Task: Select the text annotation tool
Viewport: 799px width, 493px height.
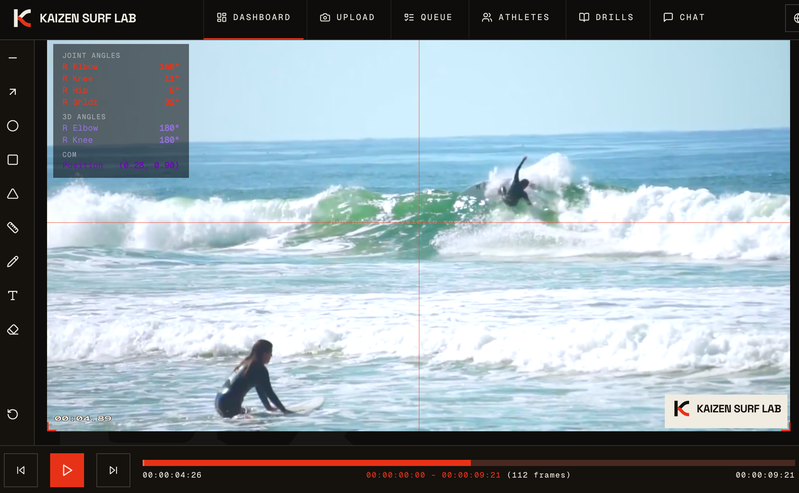Action: 13,296
